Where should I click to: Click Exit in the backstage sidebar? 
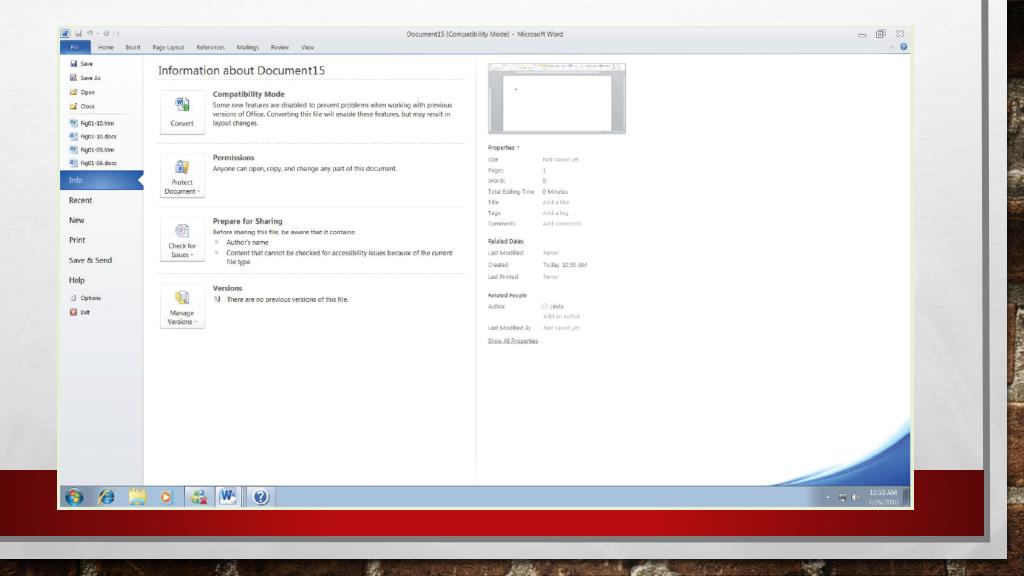80,312
